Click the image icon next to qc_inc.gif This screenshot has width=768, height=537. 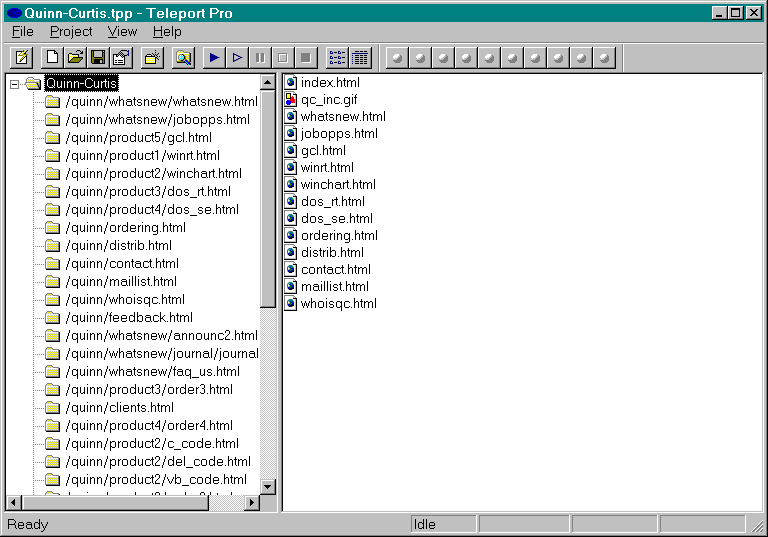coord(291,99)
